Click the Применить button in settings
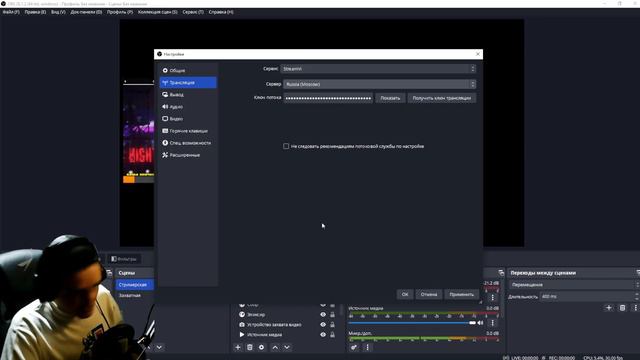The height and width of the screenshot is (360, 640). (x=462, y=294)
